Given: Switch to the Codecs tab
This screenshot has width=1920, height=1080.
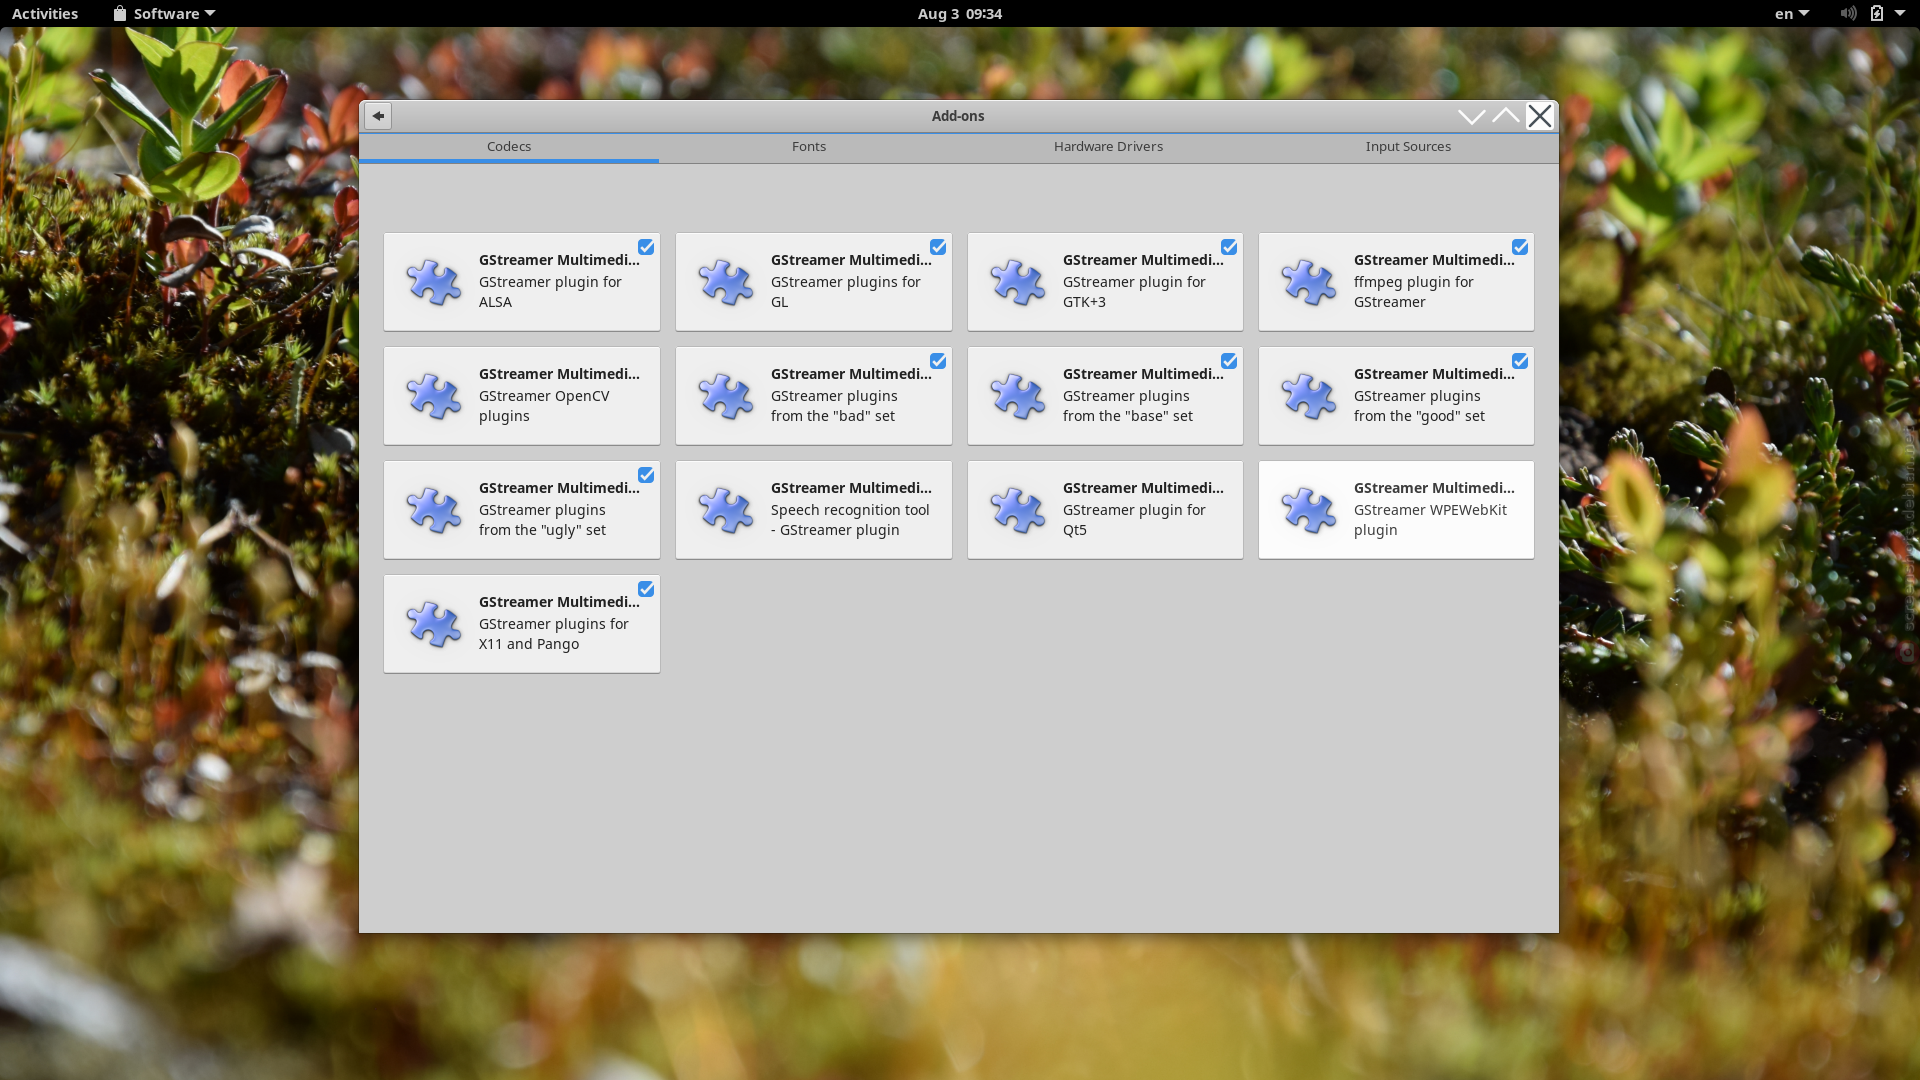Looking at the screenshot, I should 509,147.
